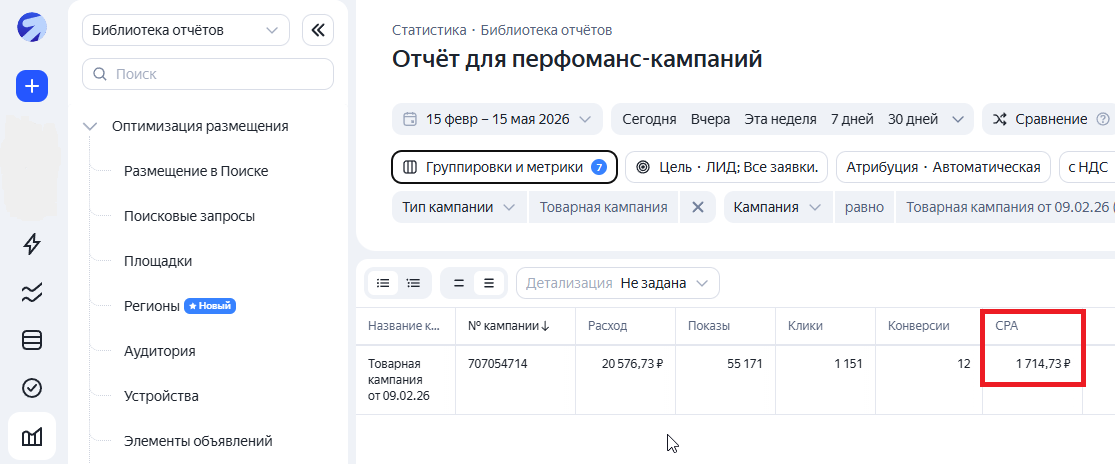This screenshot has width=1115, height=464.
Task: Switch to flat list view toggle
Action: click(383, 283)
